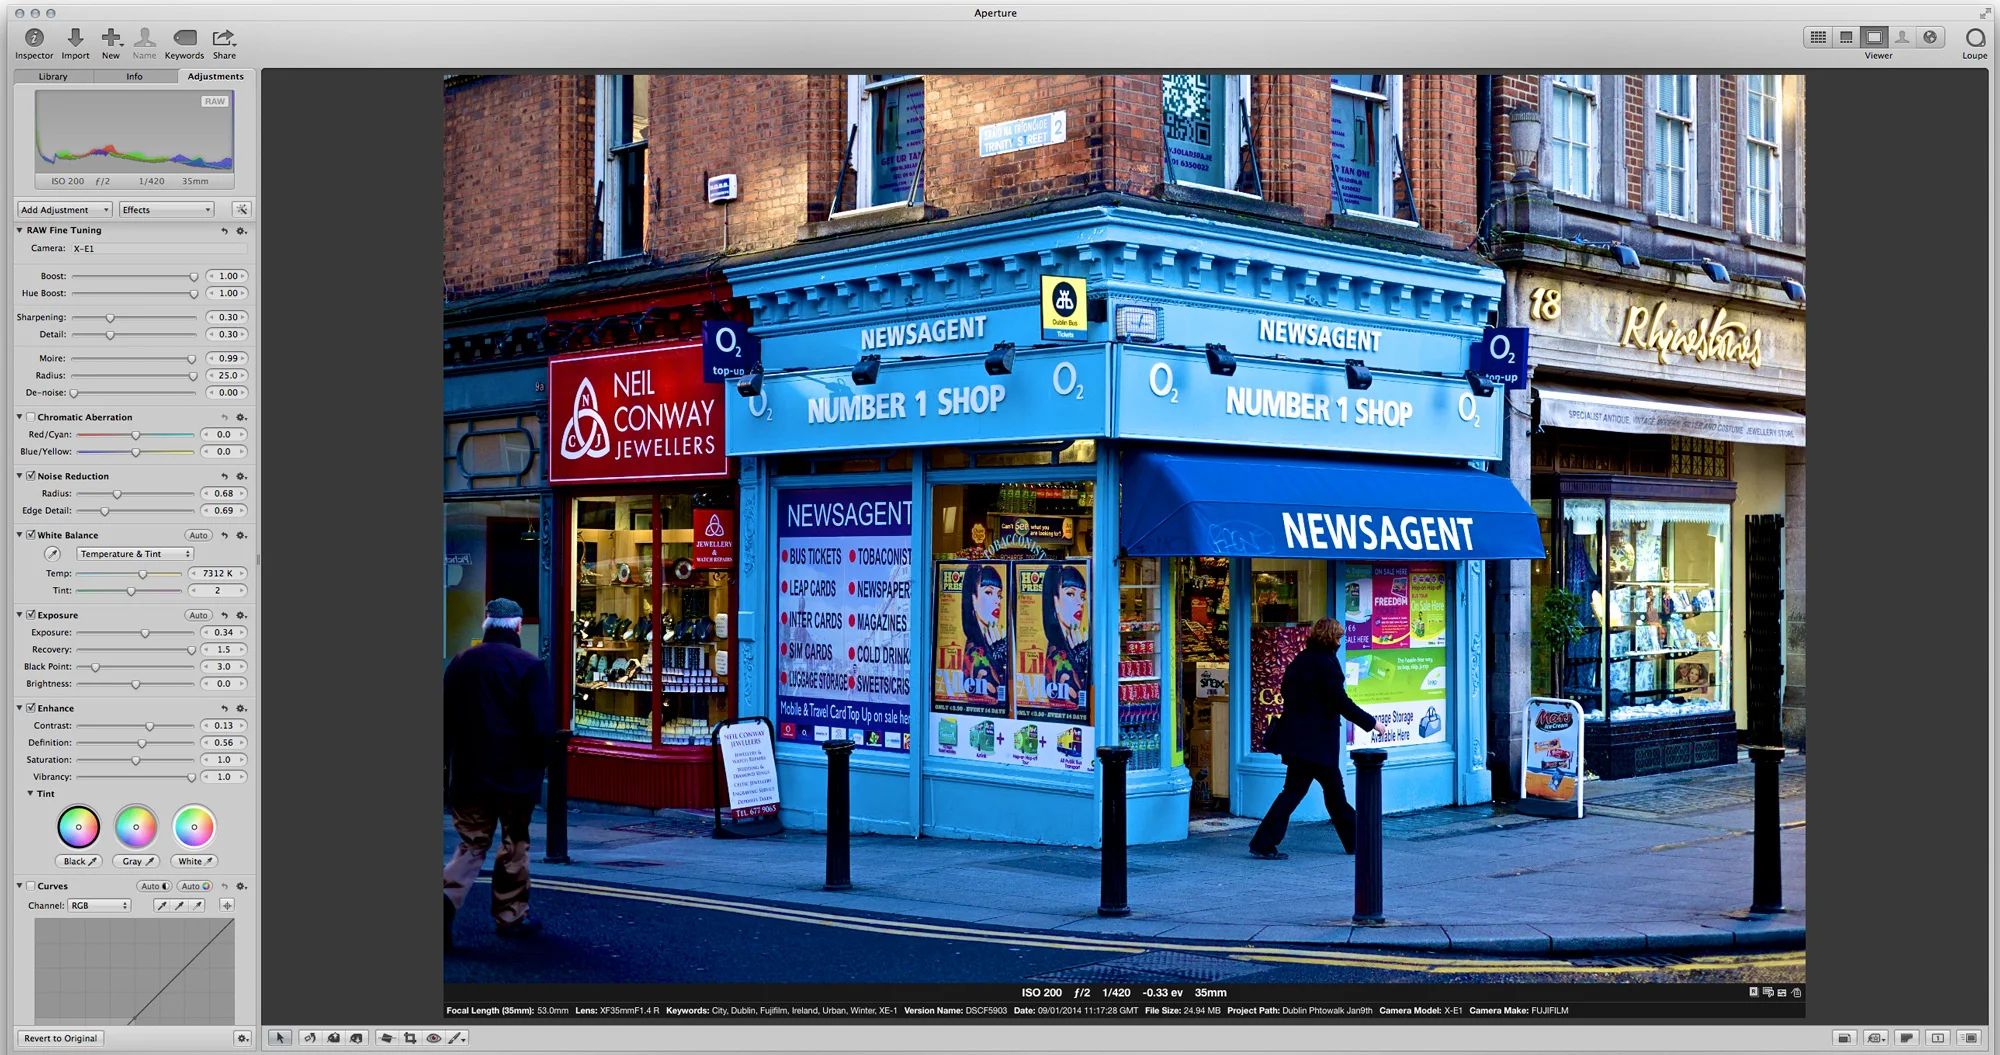The image size is (2000, 1055).
Task: Click the Auto button for White Balance
Action: point(198,535)
